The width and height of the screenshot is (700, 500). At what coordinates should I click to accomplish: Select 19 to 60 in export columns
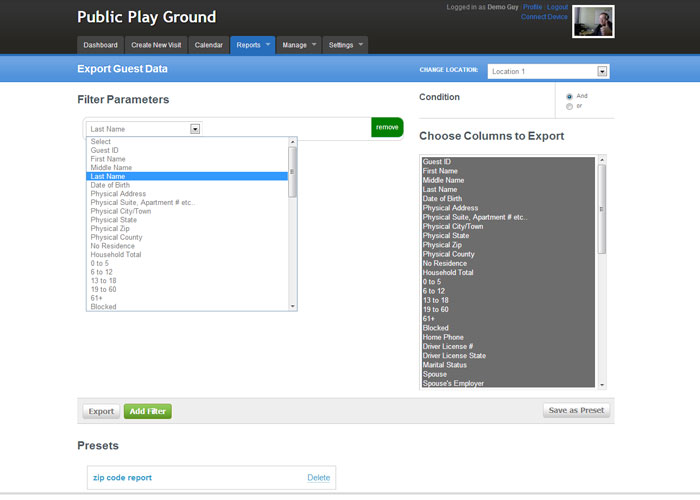coord(508,309)
